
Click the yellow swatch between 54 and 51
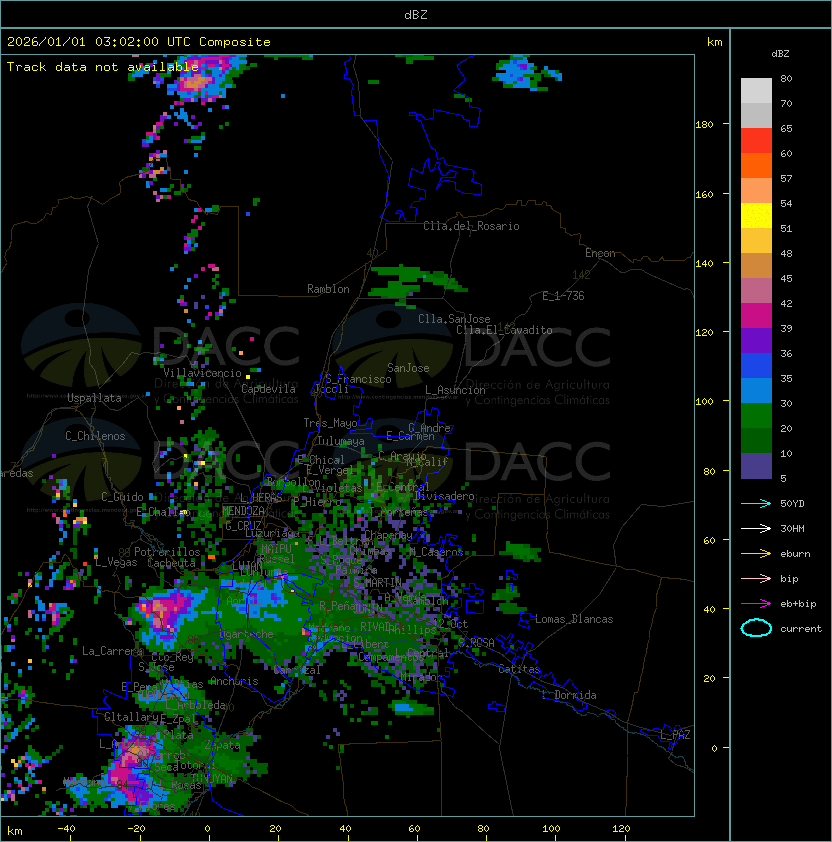756,216
